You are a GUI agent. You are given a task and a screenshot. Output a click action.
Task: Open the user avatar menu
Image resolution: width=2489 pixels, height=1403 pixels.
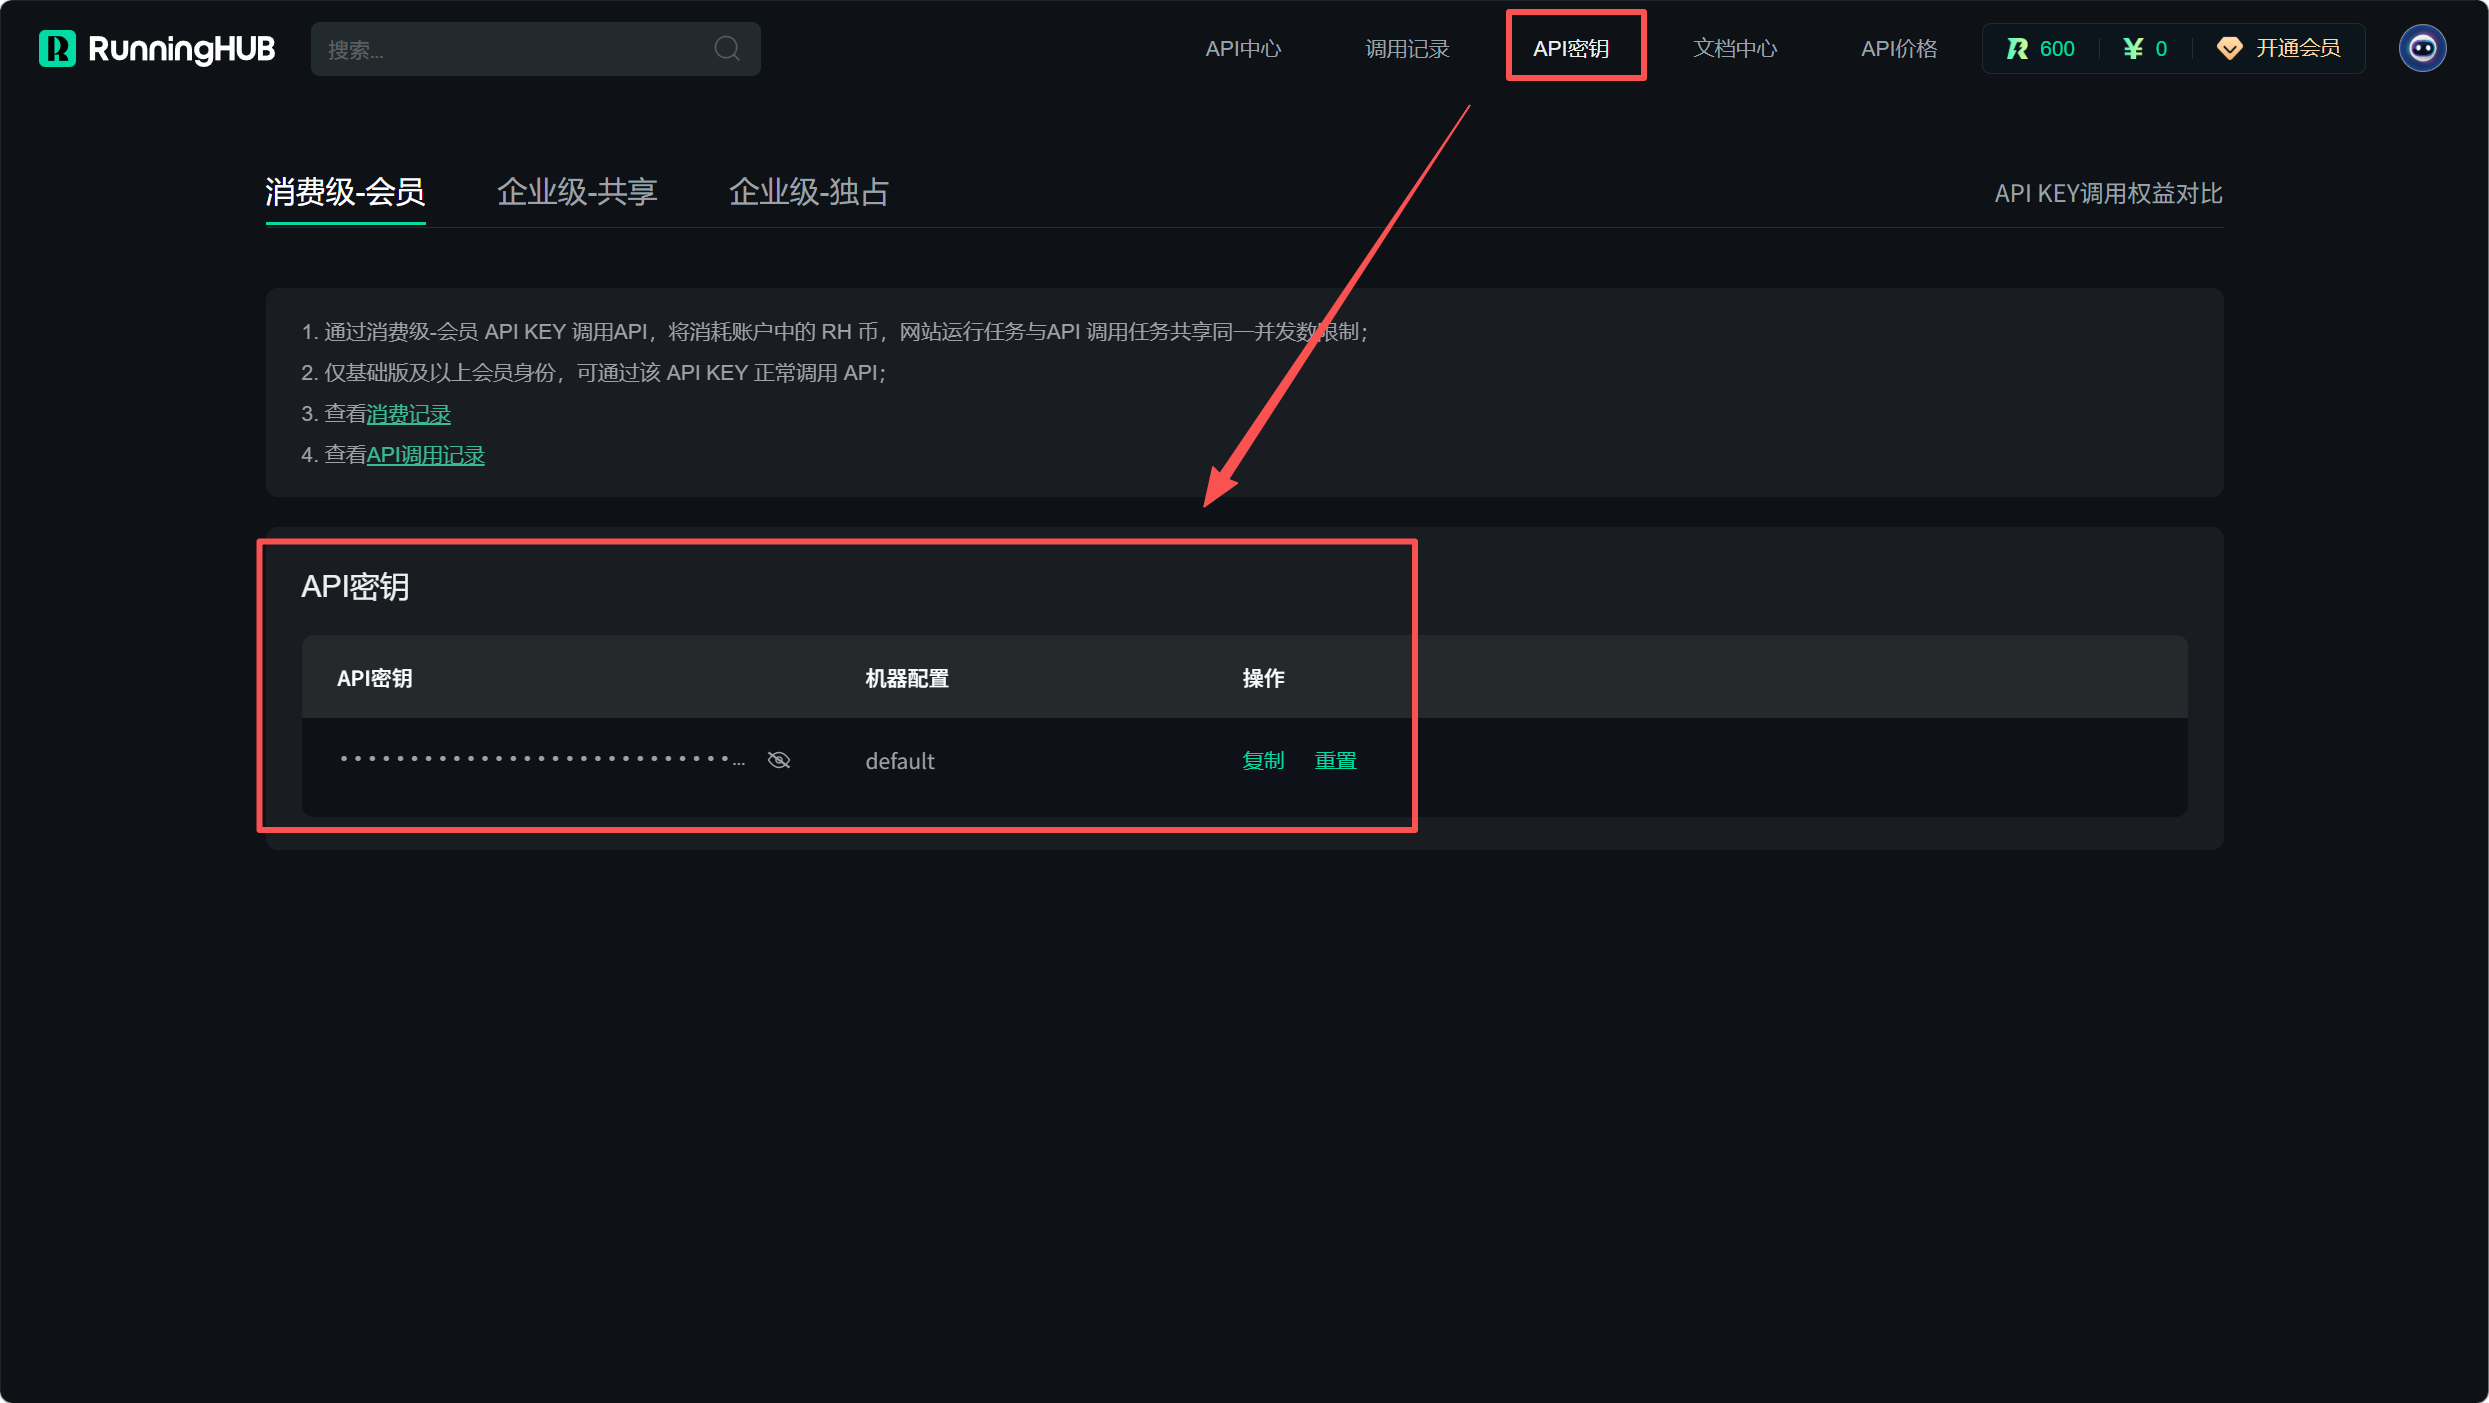(2422, 47)
